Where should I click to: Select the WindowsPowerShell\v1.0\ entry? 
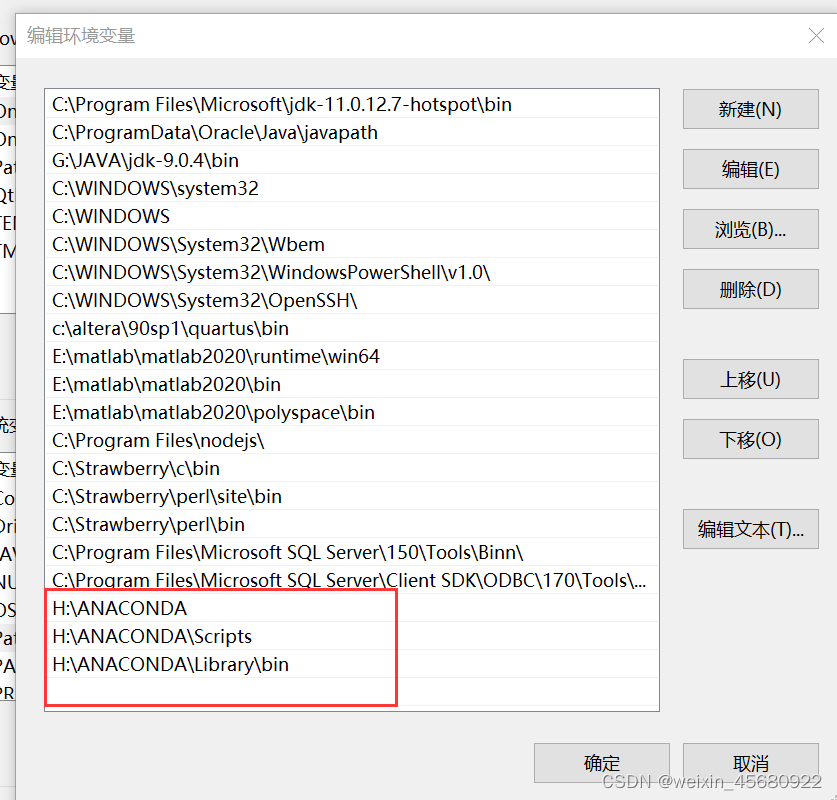(352, 272)
